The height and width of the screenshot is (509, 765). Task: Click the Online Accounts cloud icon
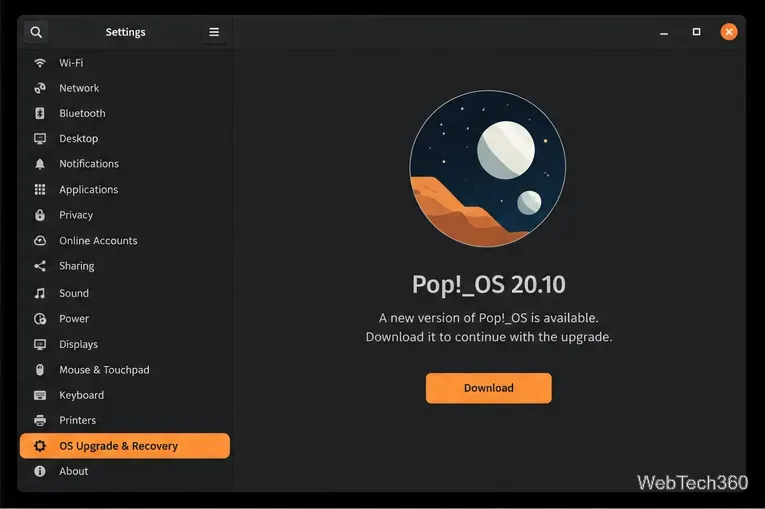40,241
